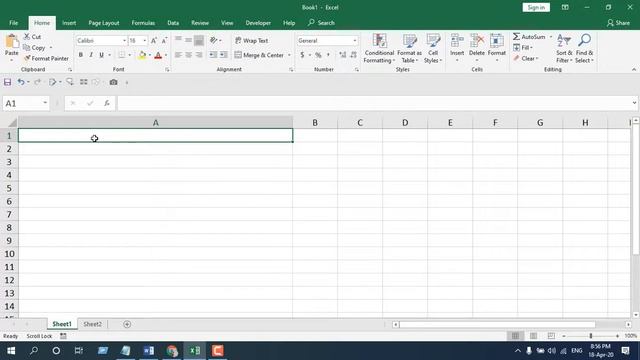Image resolution: width=640 pixels, height=360 pixels.
Task: Apply the fill color bucket
Action: click(142, 55)
